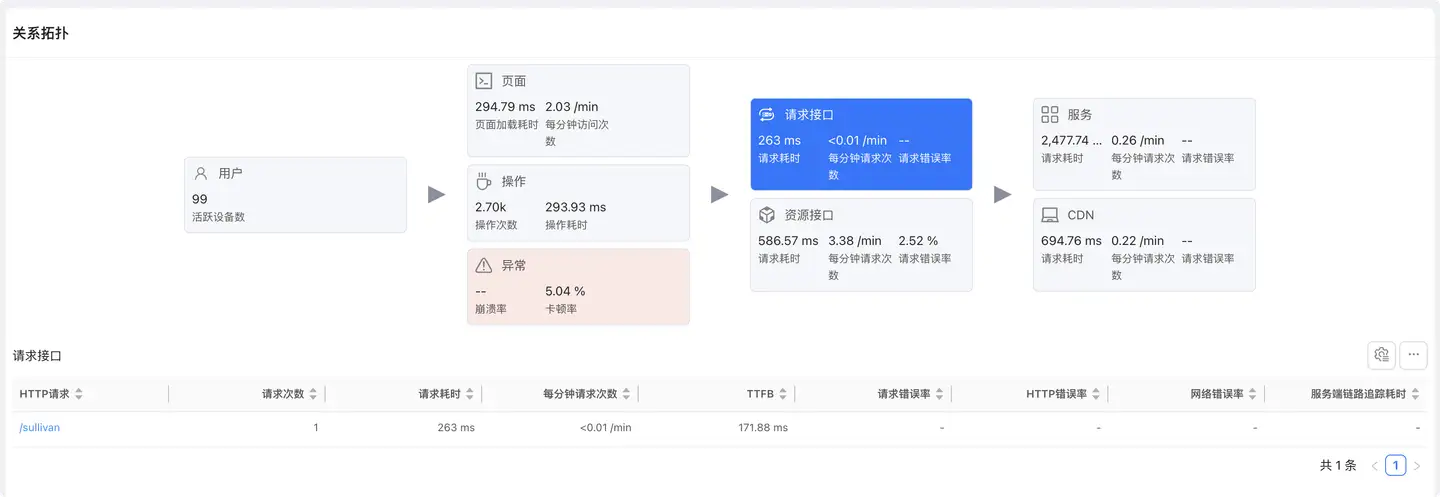Select the 资源接口 topology card
Image resolution: width=1440 pixels, height=497 pixels.
click(861, 245)
